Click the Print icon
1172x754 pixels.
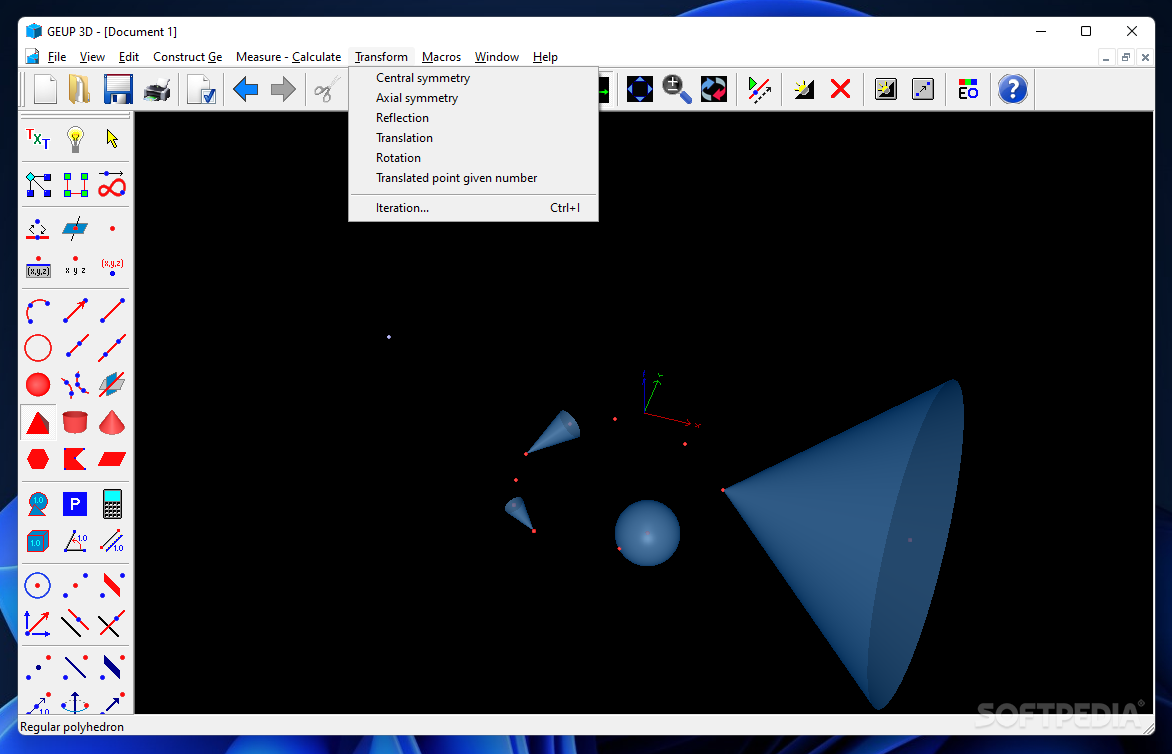click(157, 90)
